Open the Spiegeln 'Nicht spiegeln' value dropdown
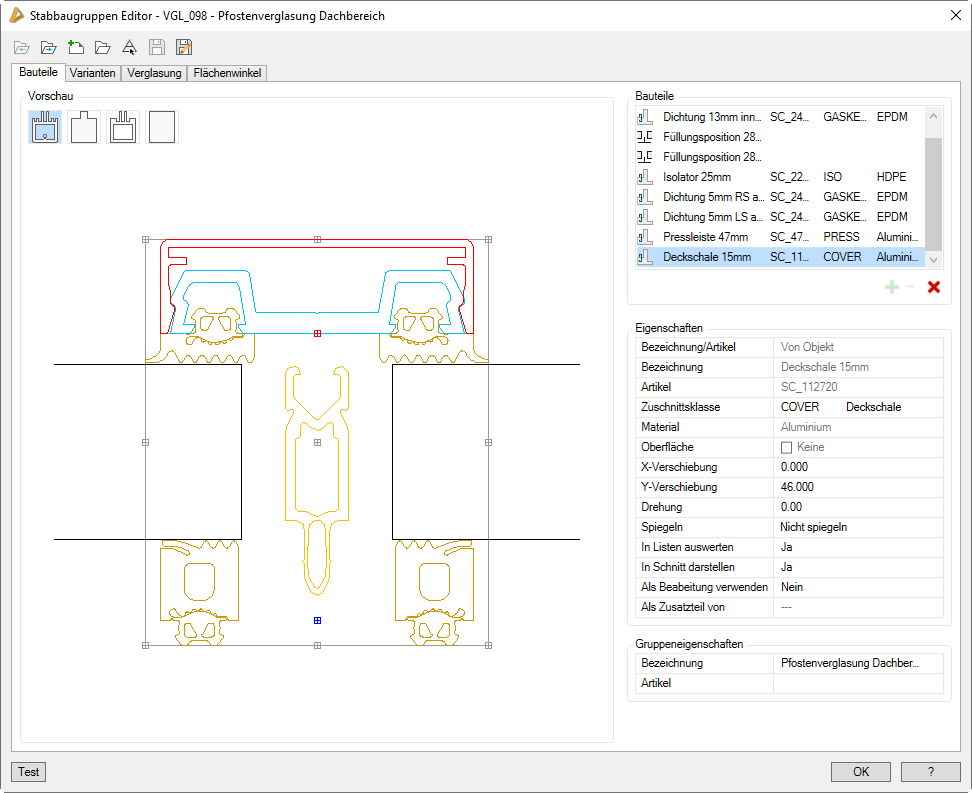 859,527
